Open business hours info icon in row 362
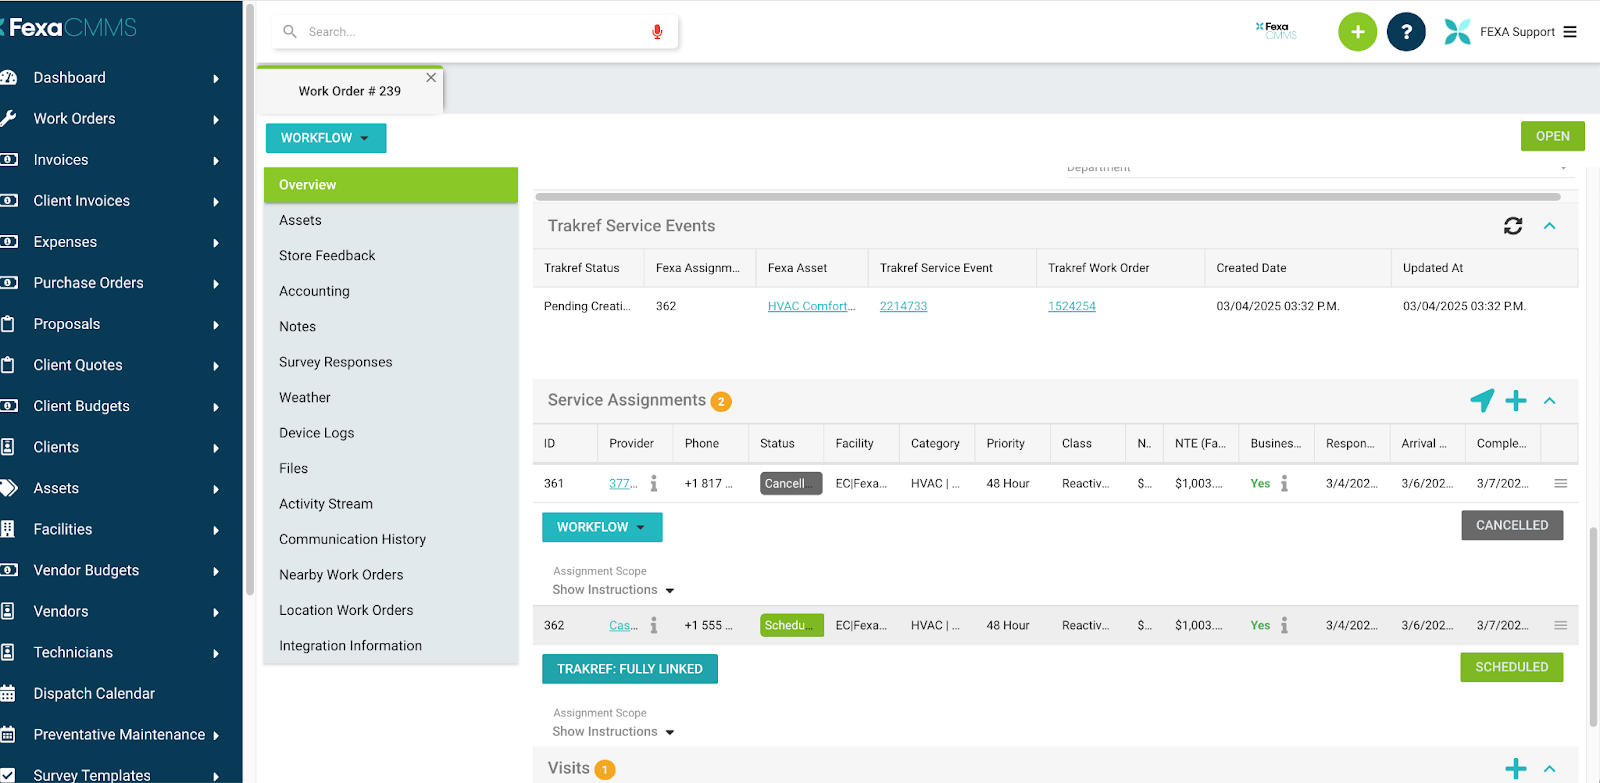1600x783 pixels. pyautogui.click(x=1284, y=625)
